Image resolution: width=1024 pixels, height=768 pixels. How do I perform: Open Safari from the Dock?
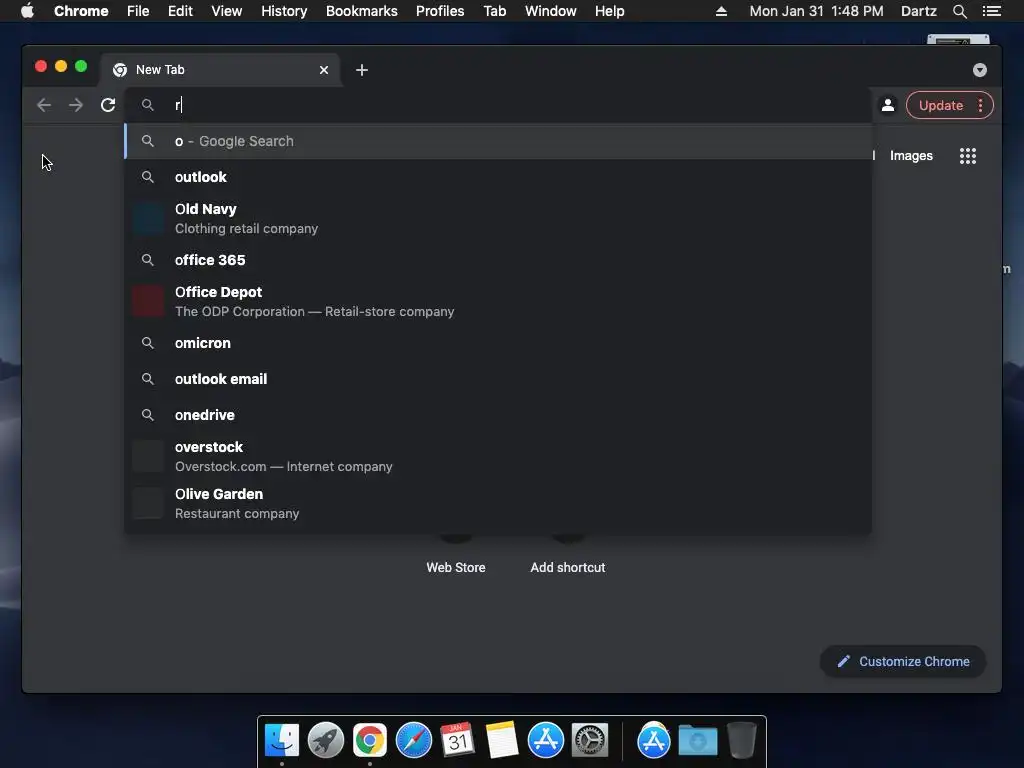(413, 741)
